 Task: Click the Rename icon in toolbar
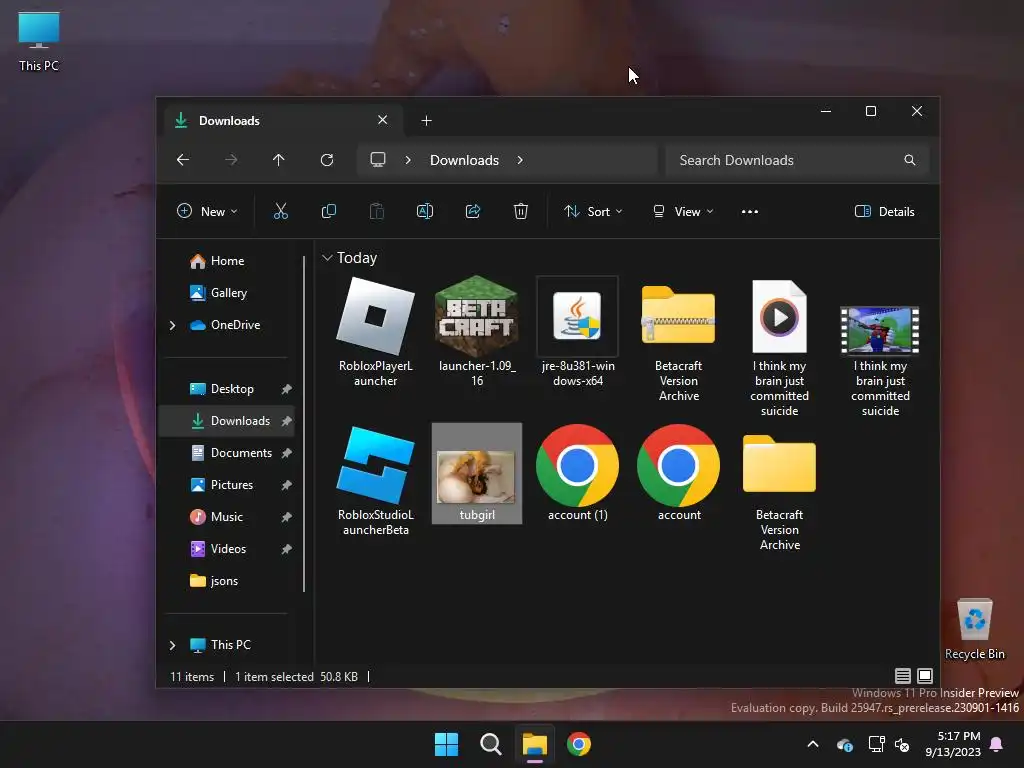424,212
